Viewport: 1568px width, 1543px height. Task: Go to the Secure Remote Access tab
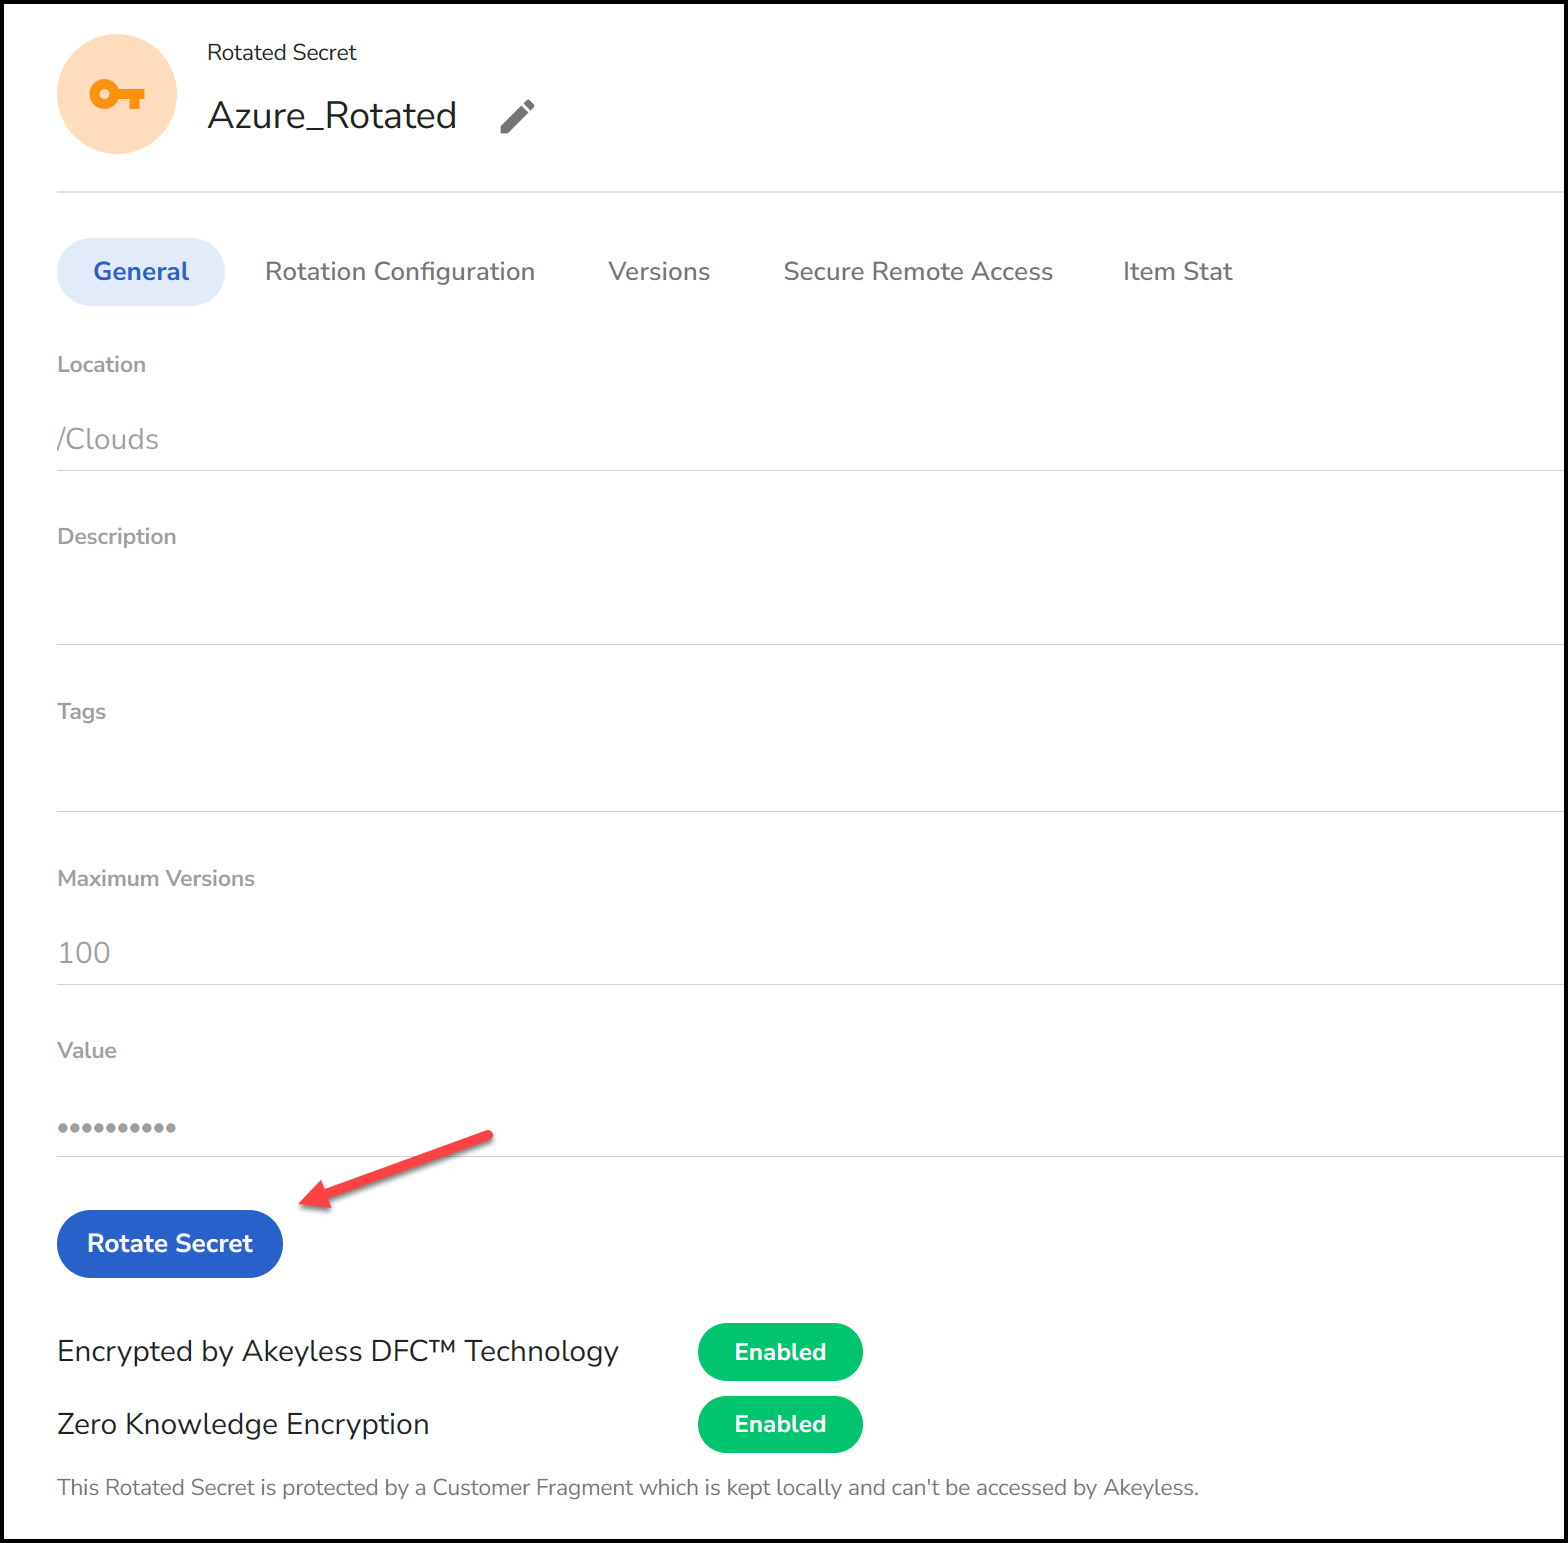tap(918, 271)
